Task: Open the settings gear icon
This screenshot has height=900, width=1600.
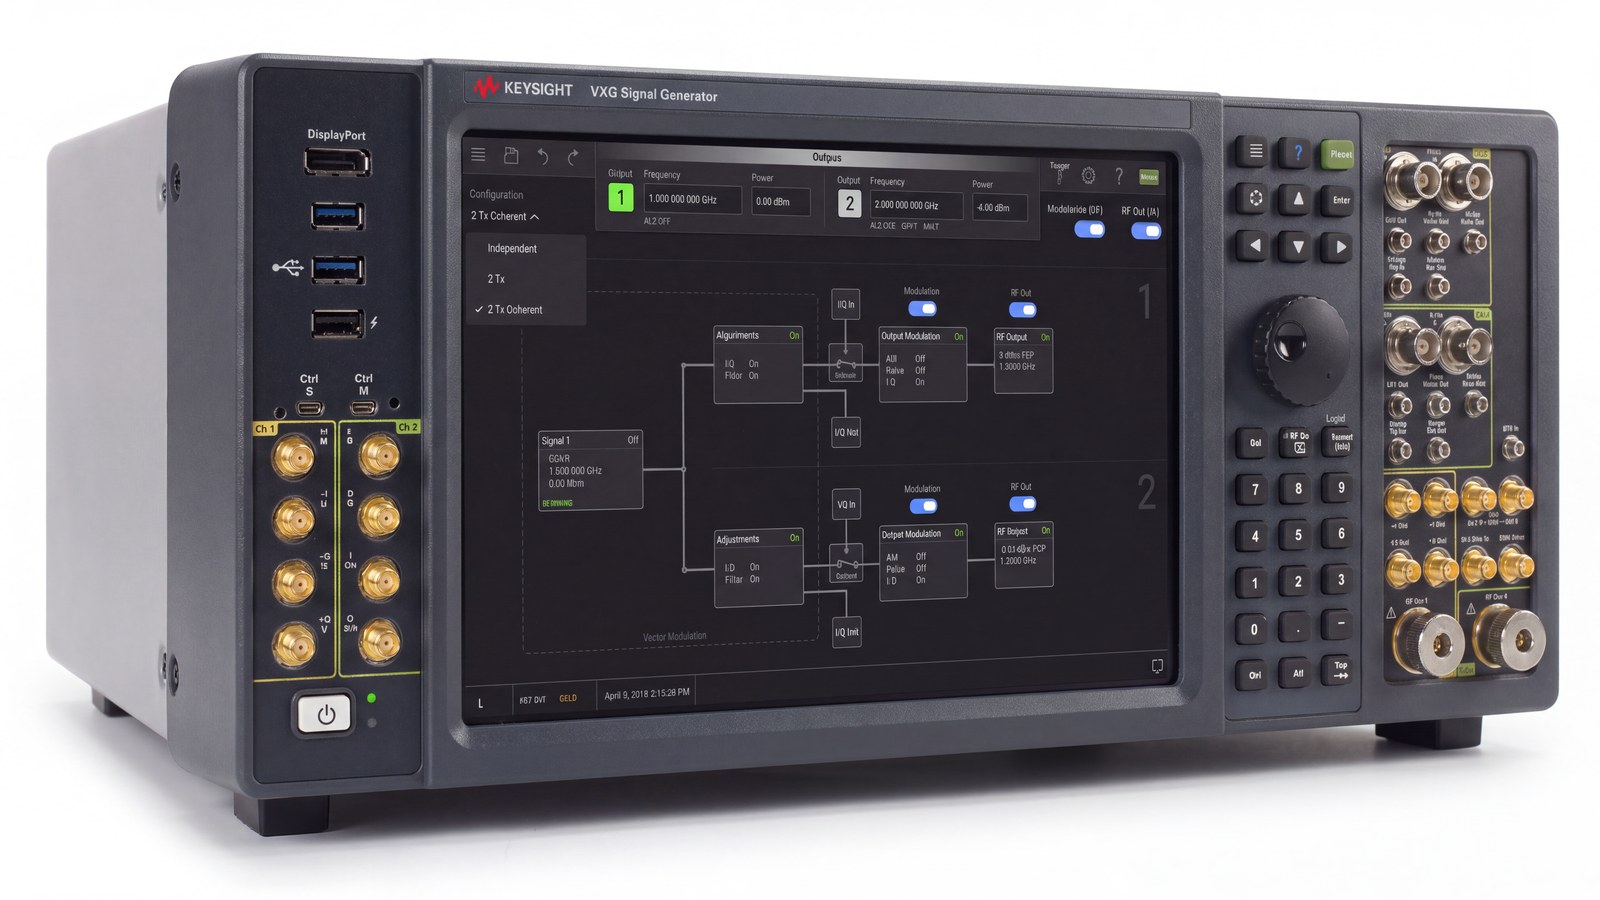Action: coord(1088,176)
